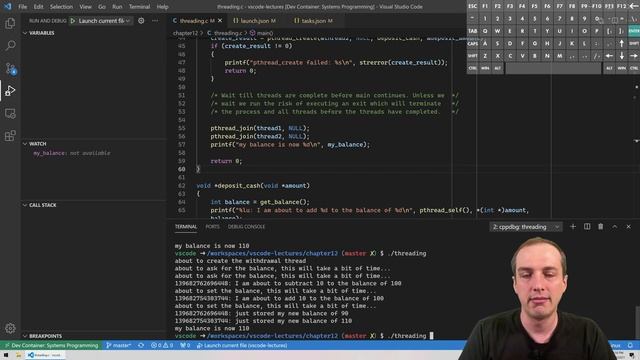The height and width of the screenshot is (360, 640).
Task: Split the terminal panel
Action: (587, 227)
